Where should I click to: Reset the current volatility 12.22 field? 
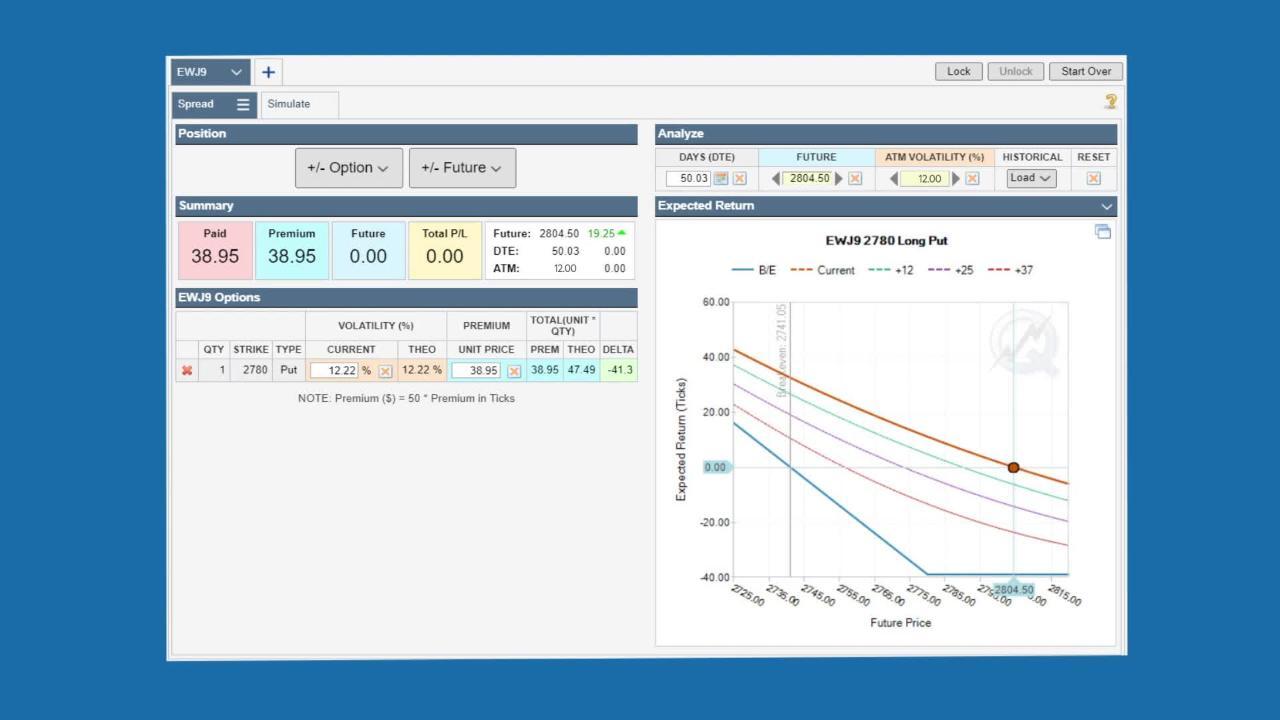coord(385,371)
